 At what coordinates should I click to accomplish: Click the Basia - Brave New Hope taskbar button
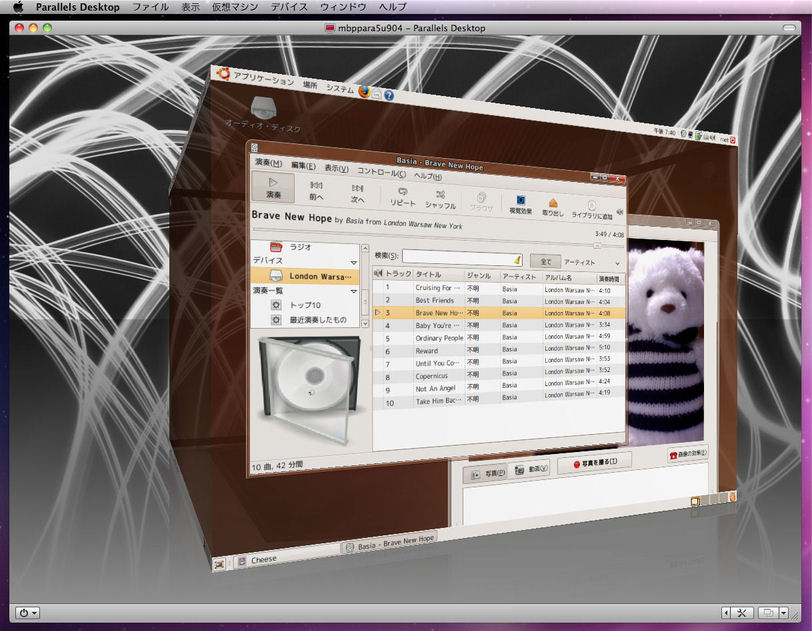(x=390, y=543)
